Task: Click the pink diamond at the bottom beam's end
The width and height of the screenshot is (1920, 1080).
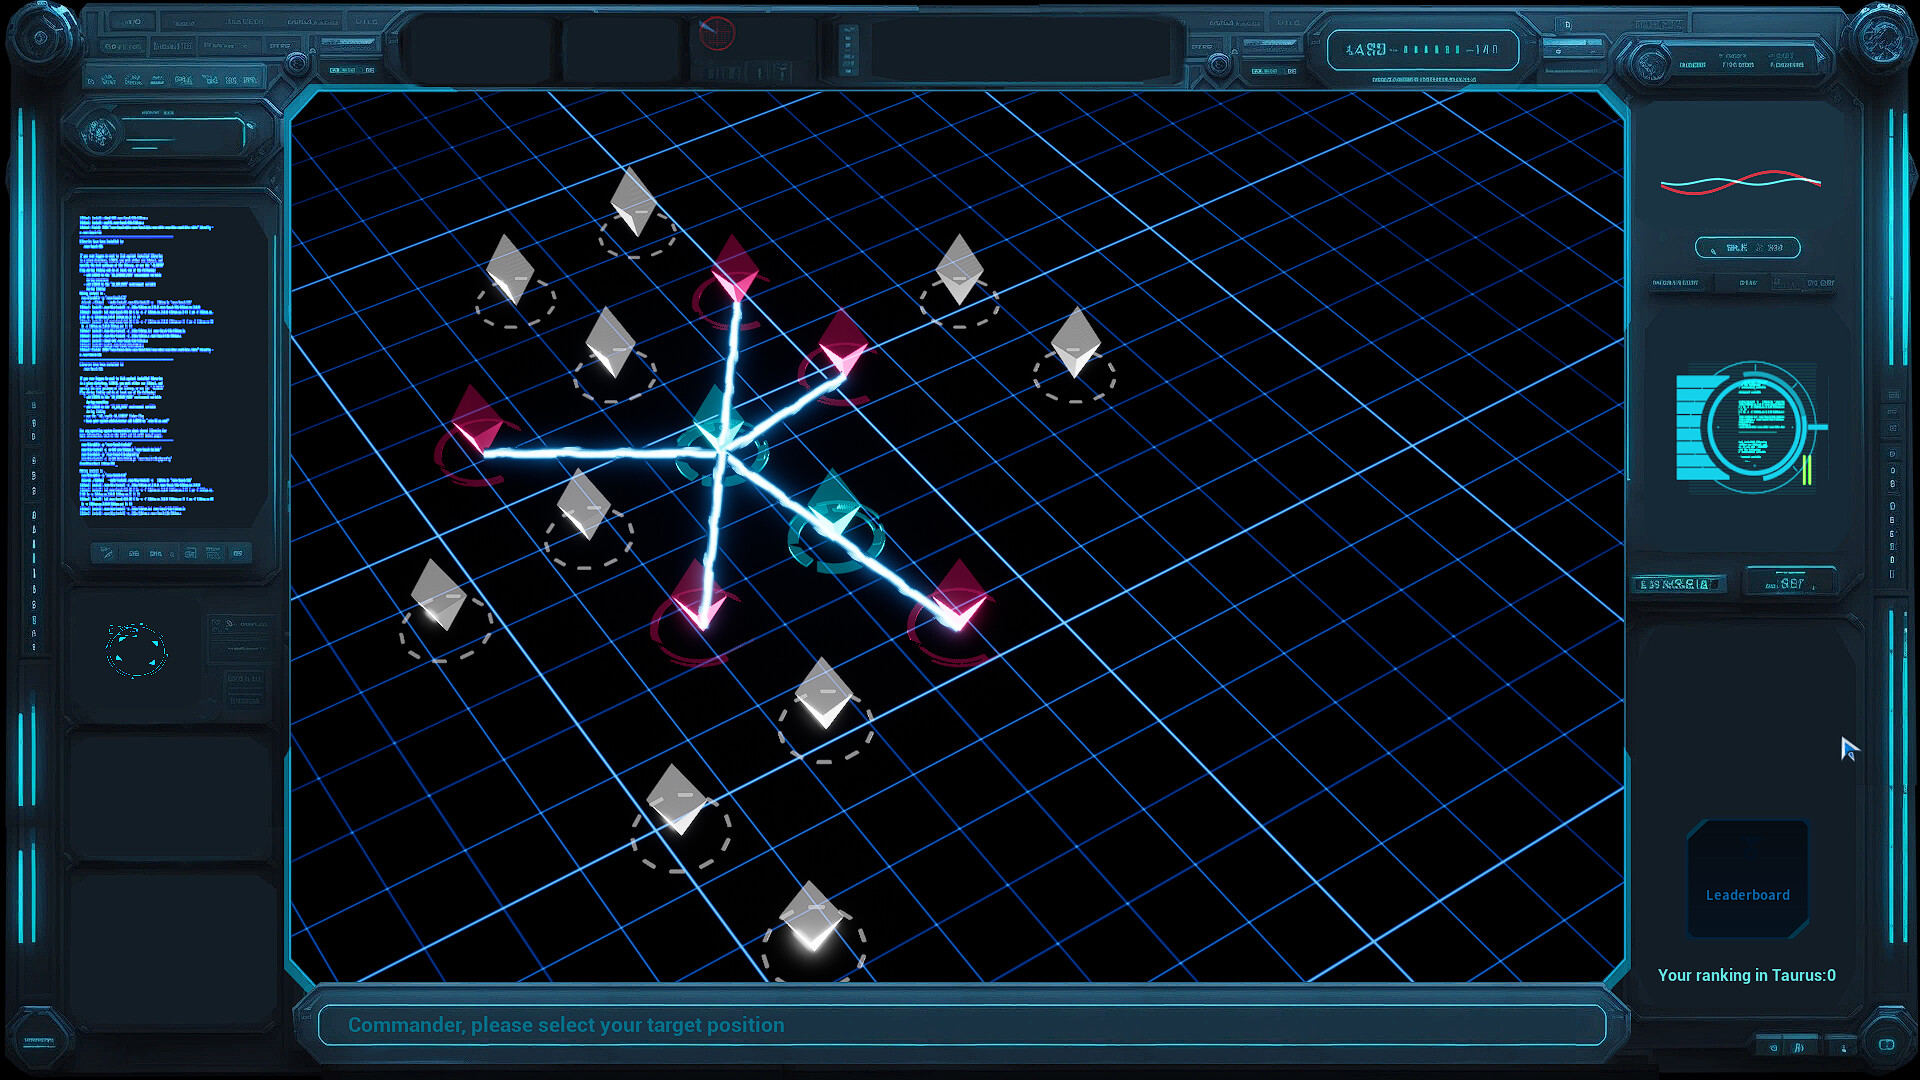Action: click(x=700, y=595)
